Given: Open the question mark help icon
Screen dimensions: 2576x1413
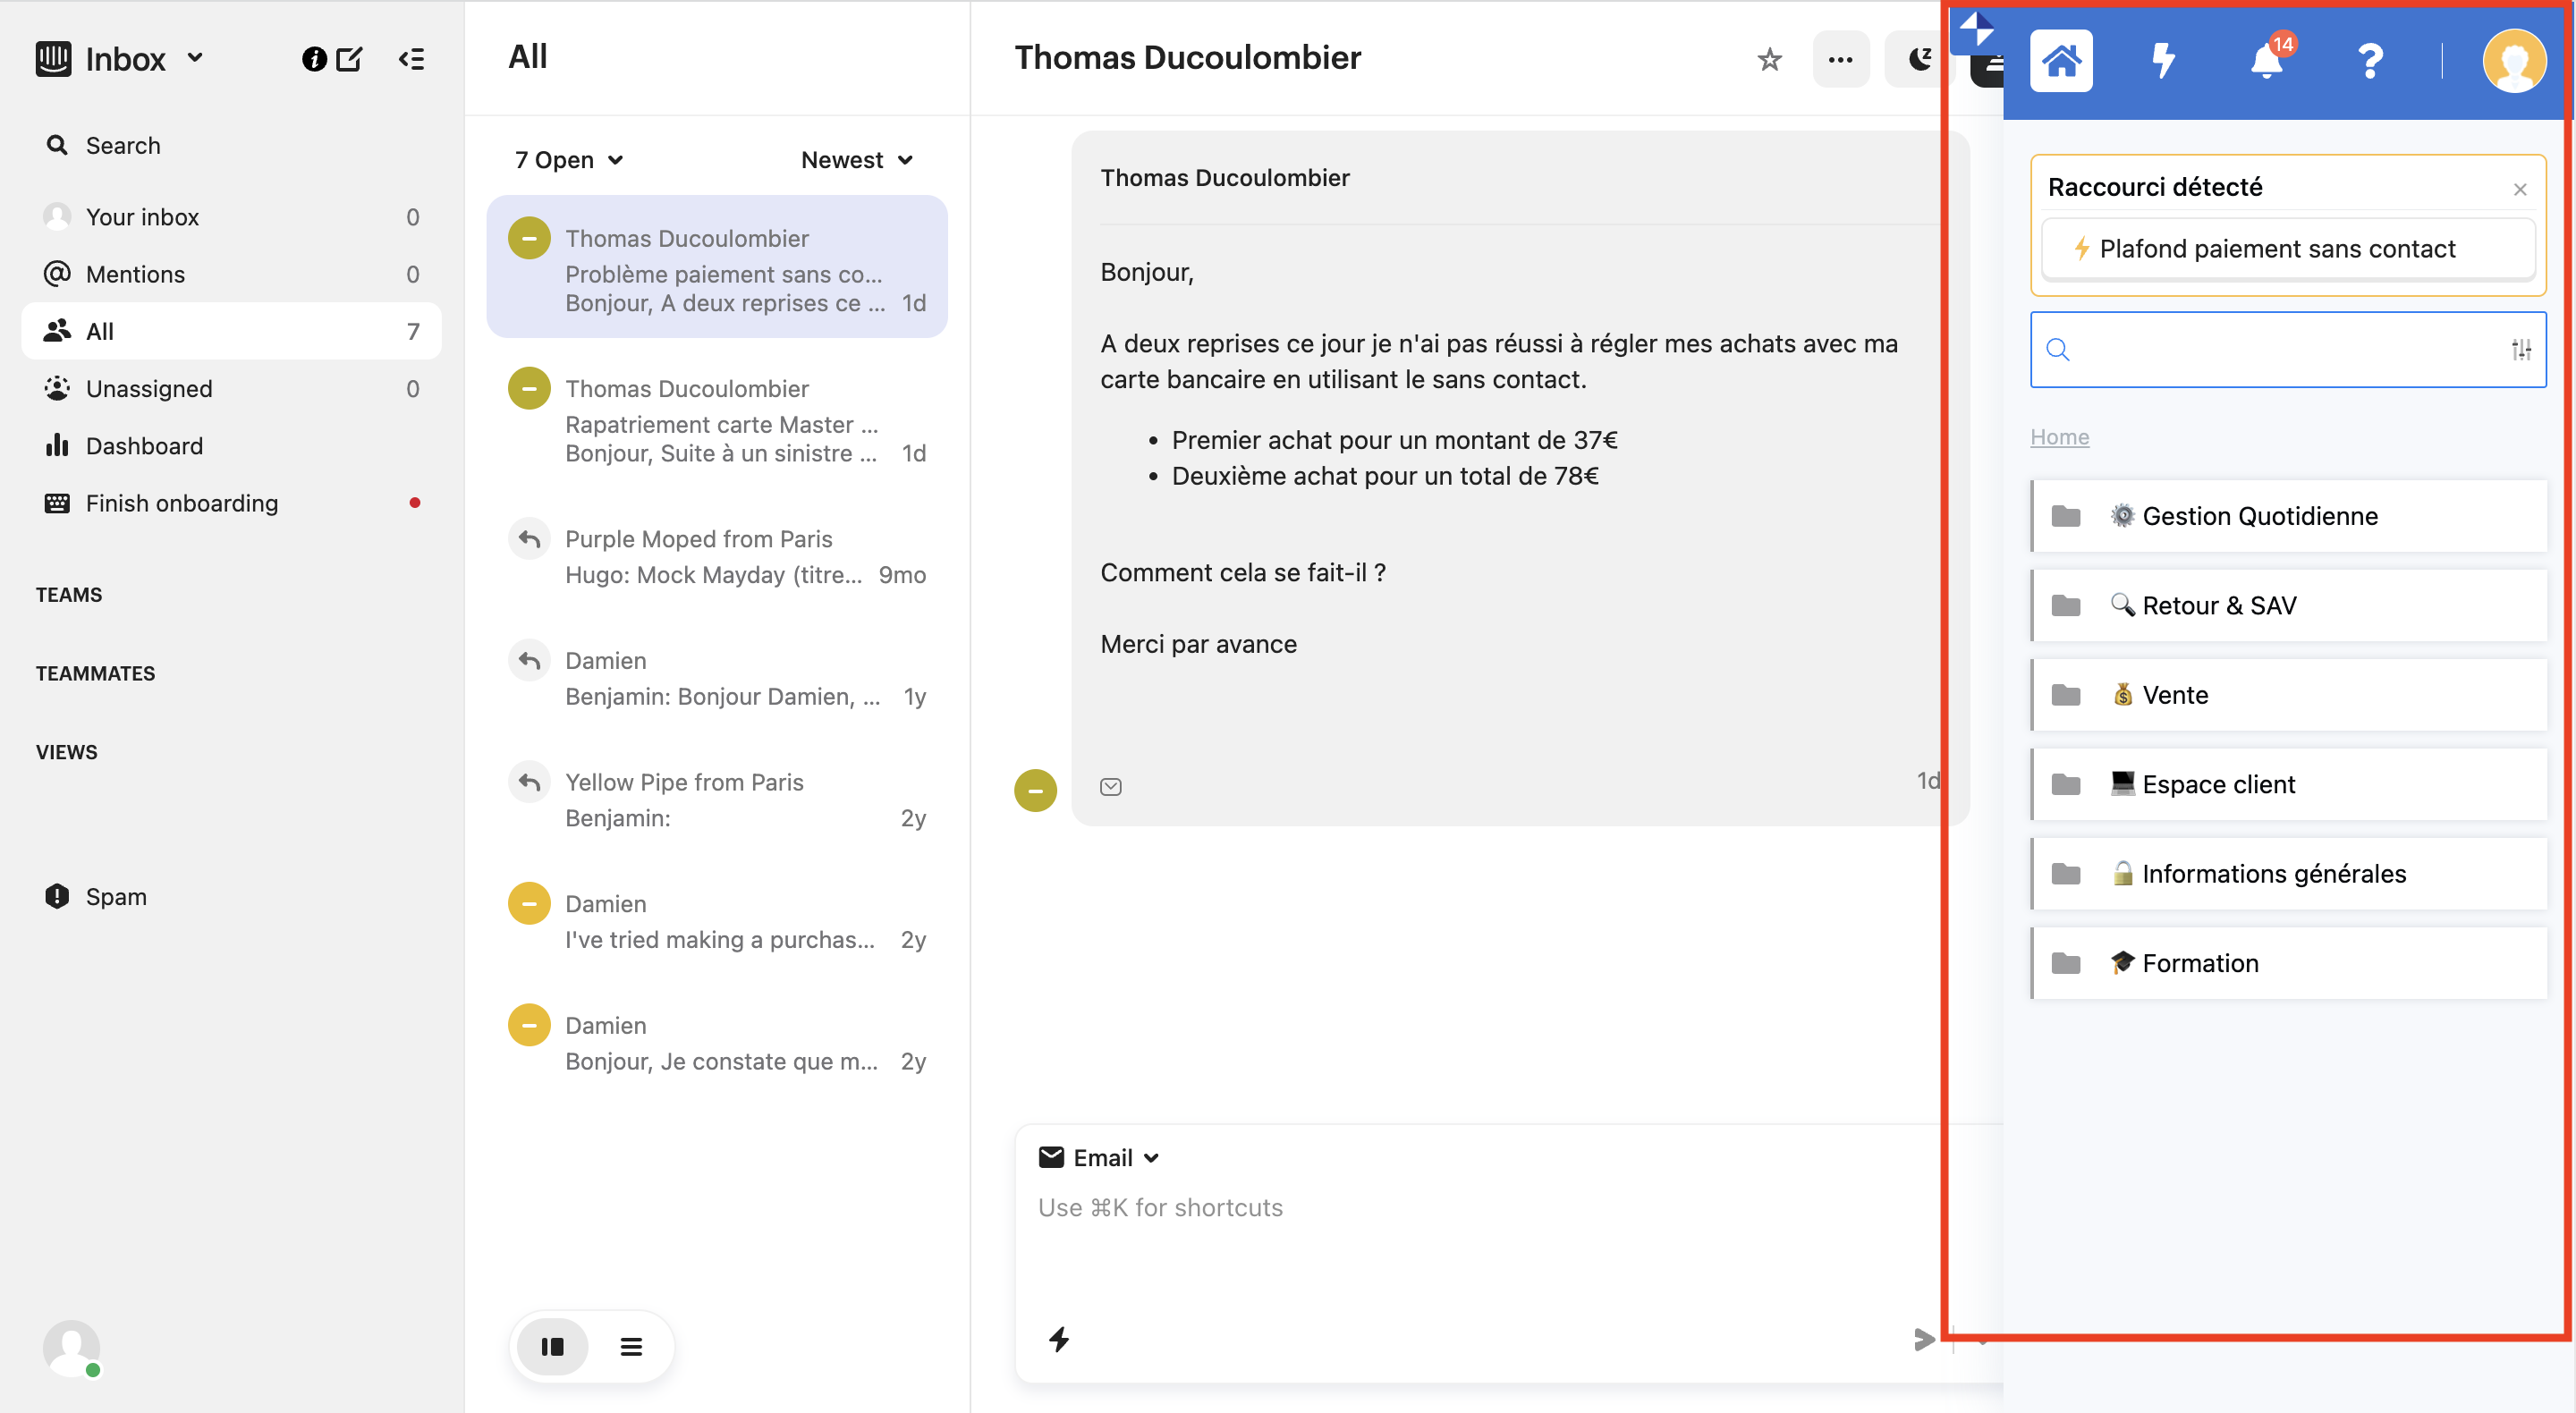Looking at the screenshot, I should [x=2369, y=61].
